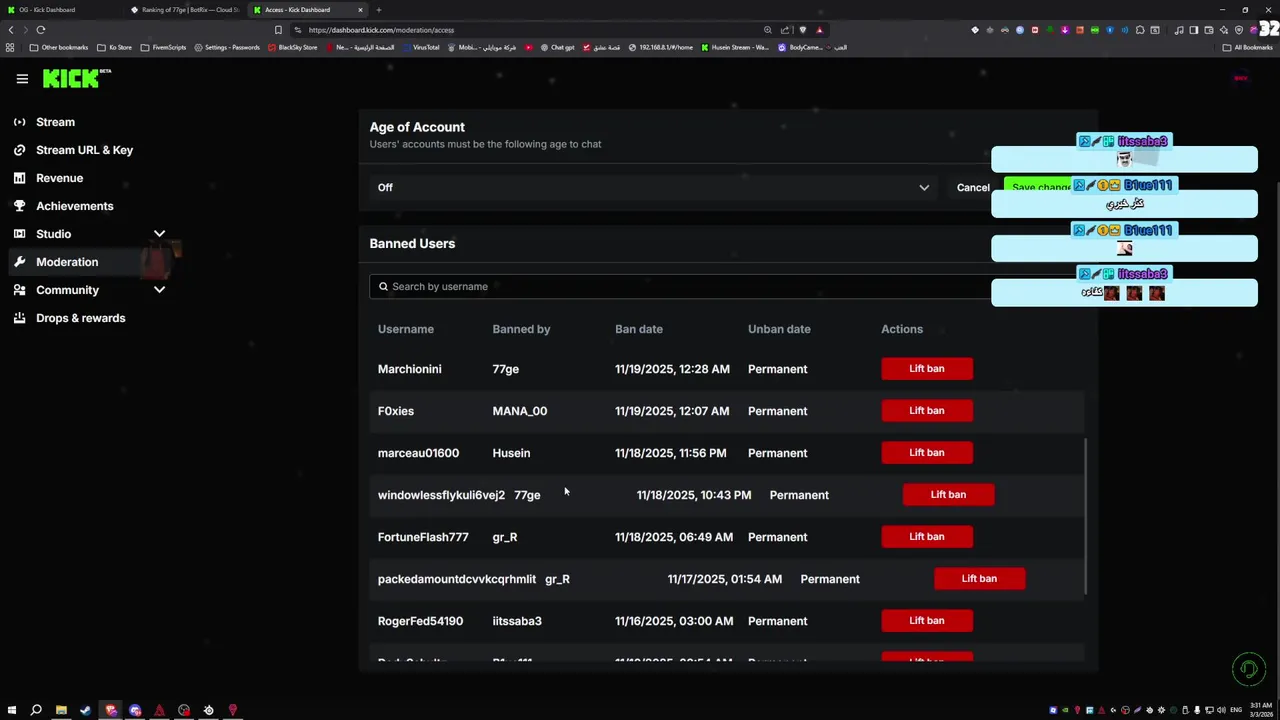Switch to Ranking of 77ge BotRix tab
Image resolution: width=1280 pixels, height=720 pixels.
[x=184, y=10]
